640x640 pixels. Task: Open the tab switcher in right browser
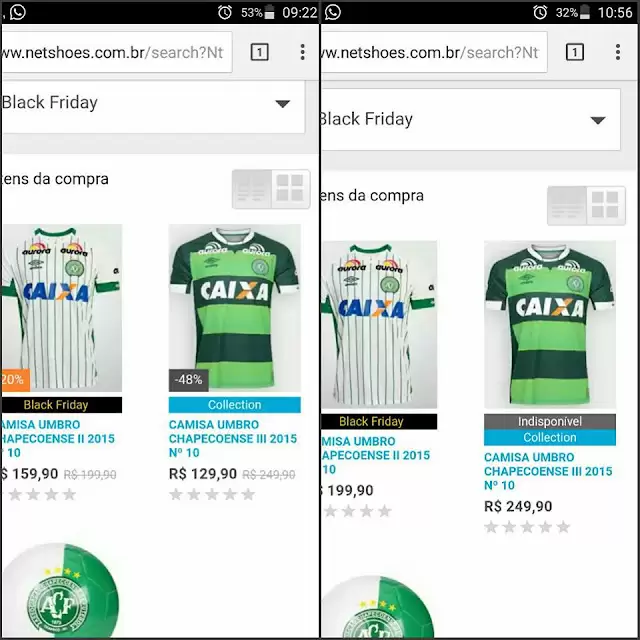tap(575, 52)
